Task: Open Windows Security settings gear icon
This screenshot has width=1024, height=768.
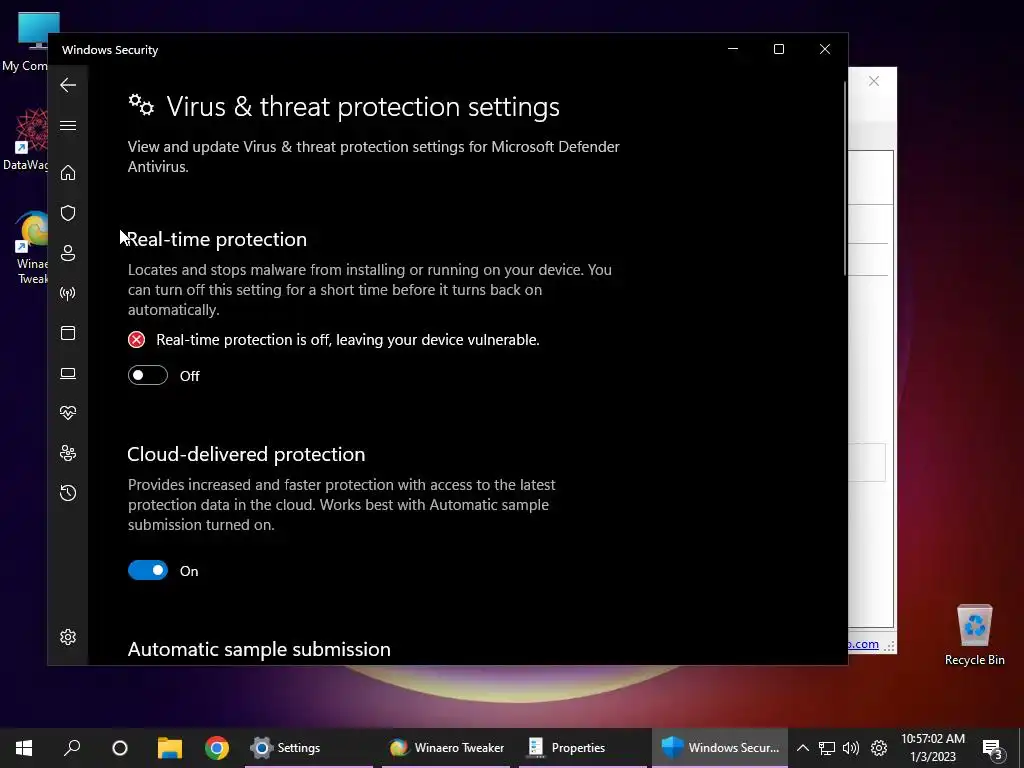Action: [68, 637]
